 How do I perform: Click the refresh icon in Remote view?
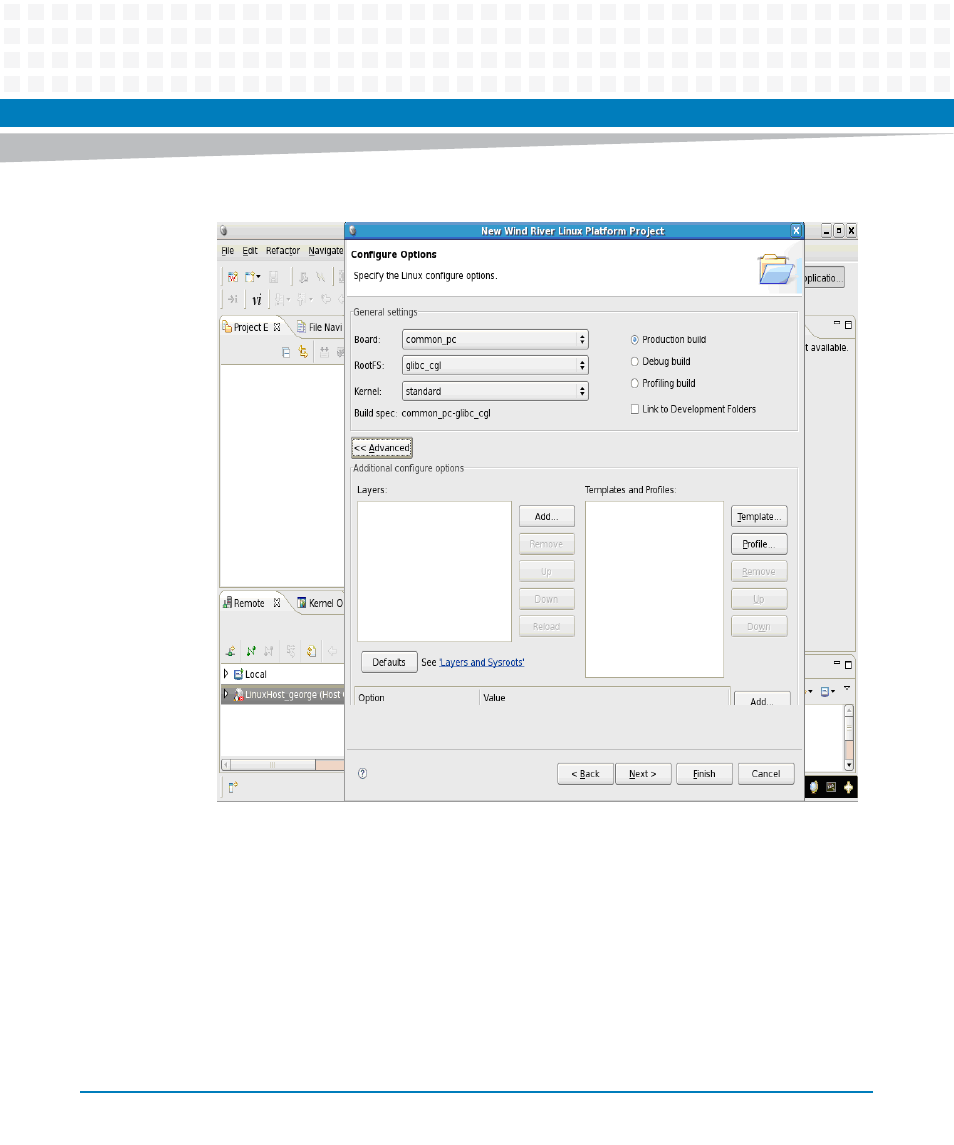tap(311, 651)
